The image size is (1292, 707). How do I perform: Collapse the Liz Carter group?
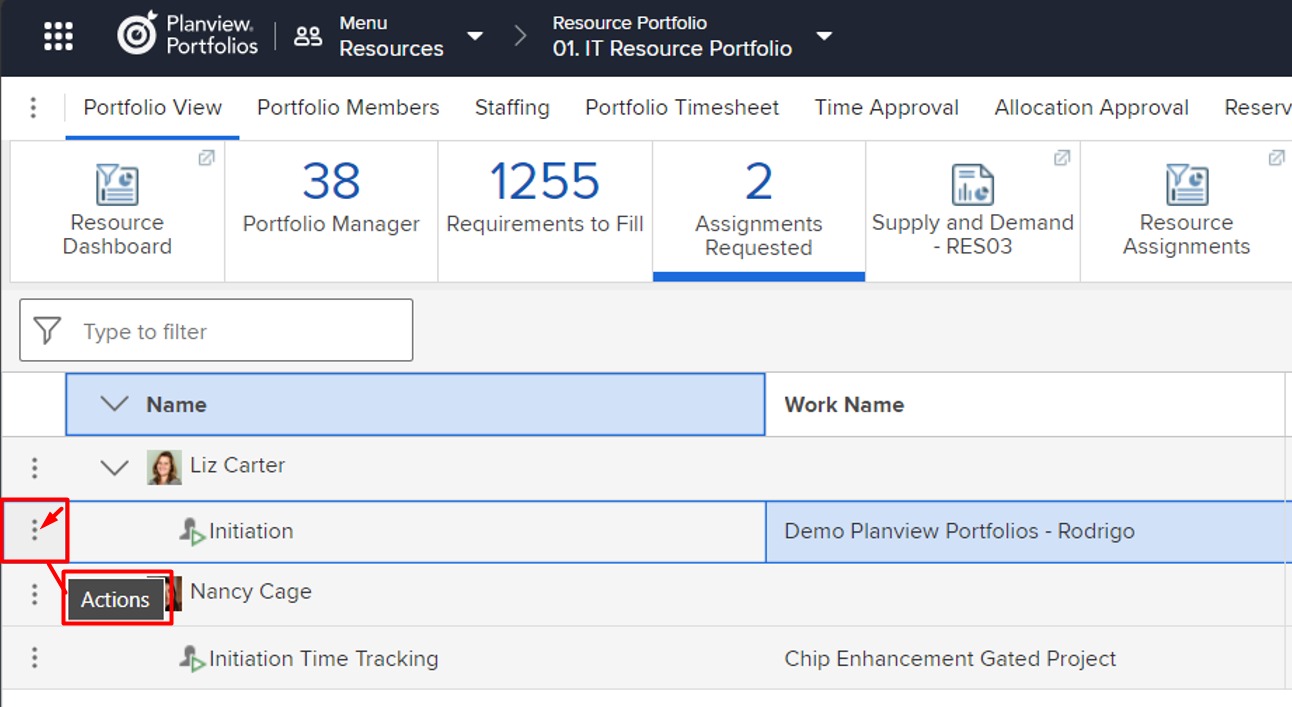115,467
